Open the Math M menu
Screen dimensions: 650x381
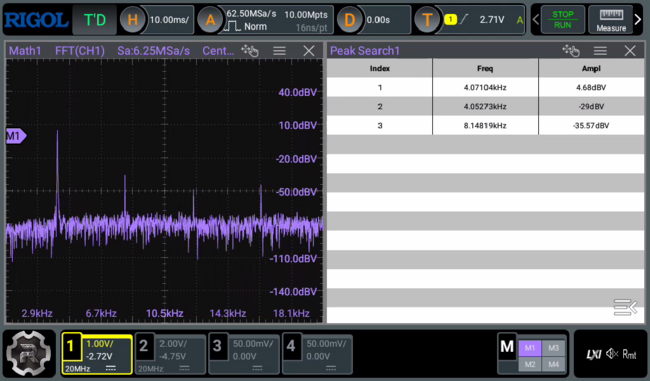(x=507, y=346)
